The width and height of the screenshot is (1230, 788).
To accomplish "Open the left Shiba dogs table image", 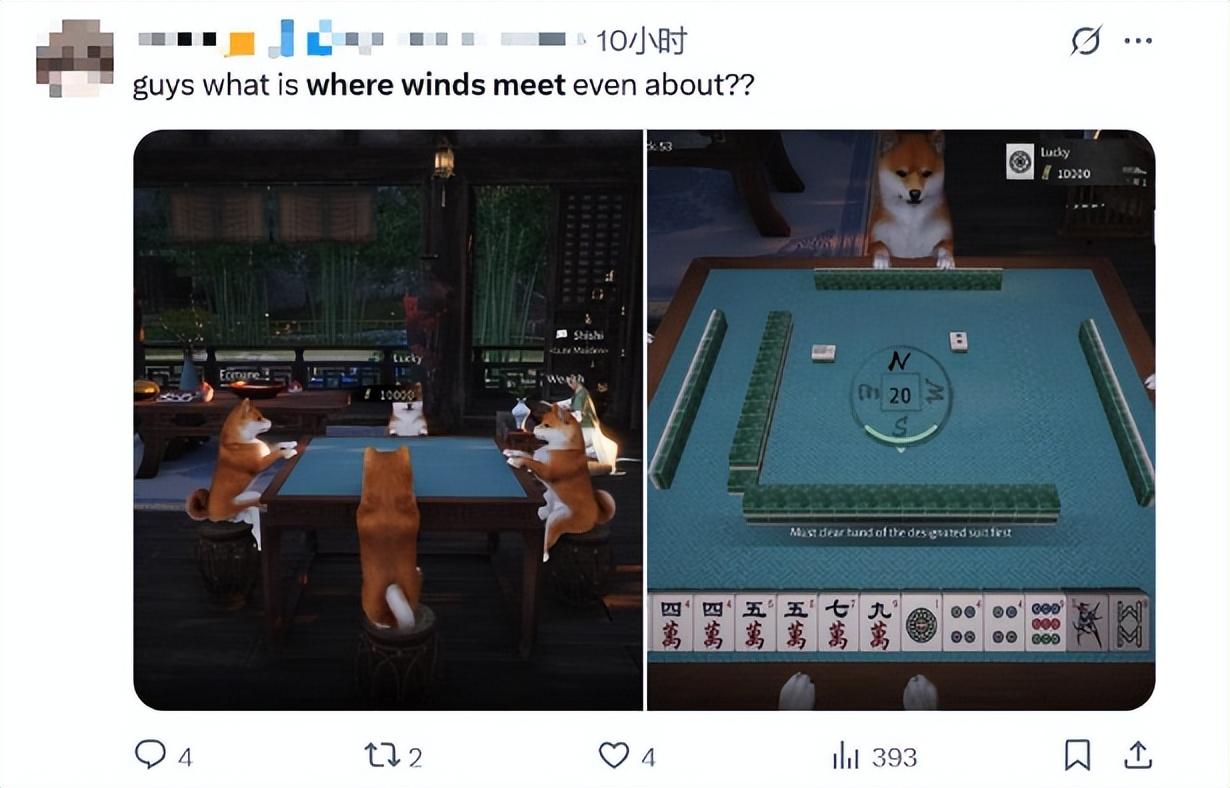I will point(388,420).
